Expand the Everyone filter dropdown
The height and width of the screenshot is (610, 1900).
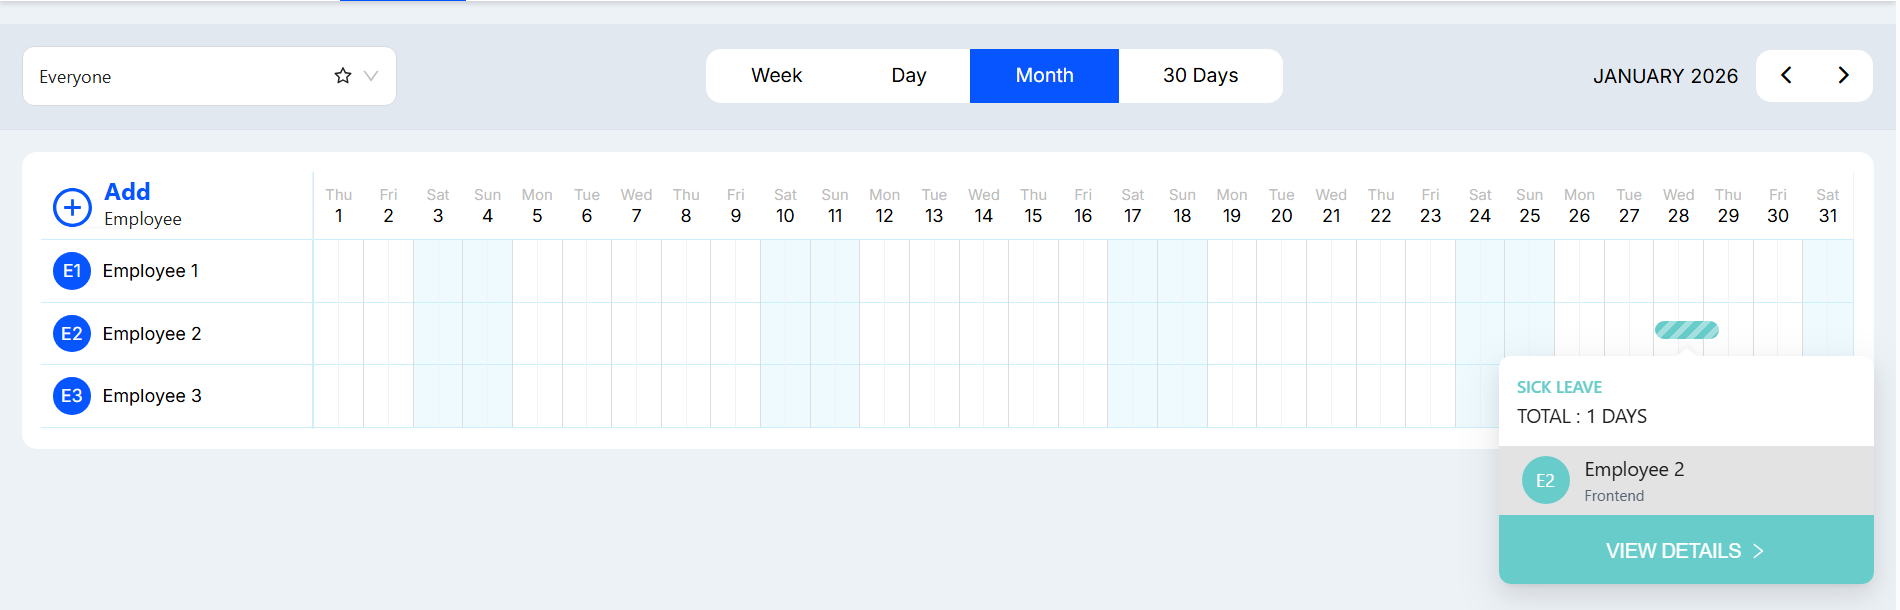(x=371, y=76)
